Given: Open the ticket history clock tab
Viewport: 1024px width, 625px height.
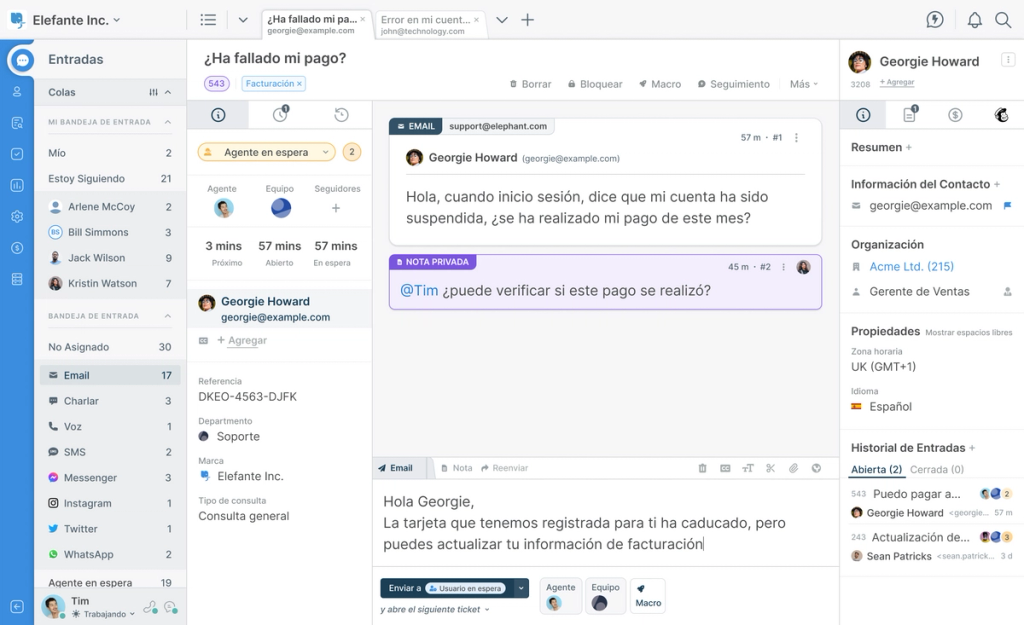Looking at the screenshot, I should click(341, 115).
